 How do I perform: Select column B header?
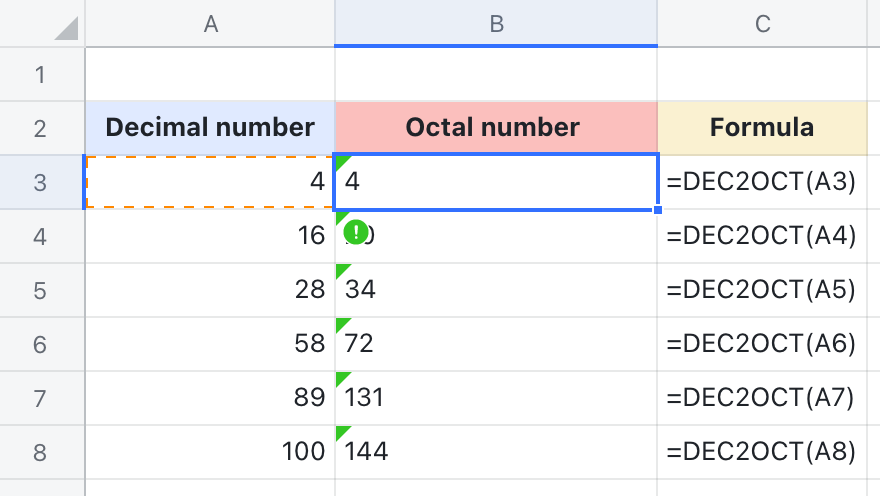[496, 24]
